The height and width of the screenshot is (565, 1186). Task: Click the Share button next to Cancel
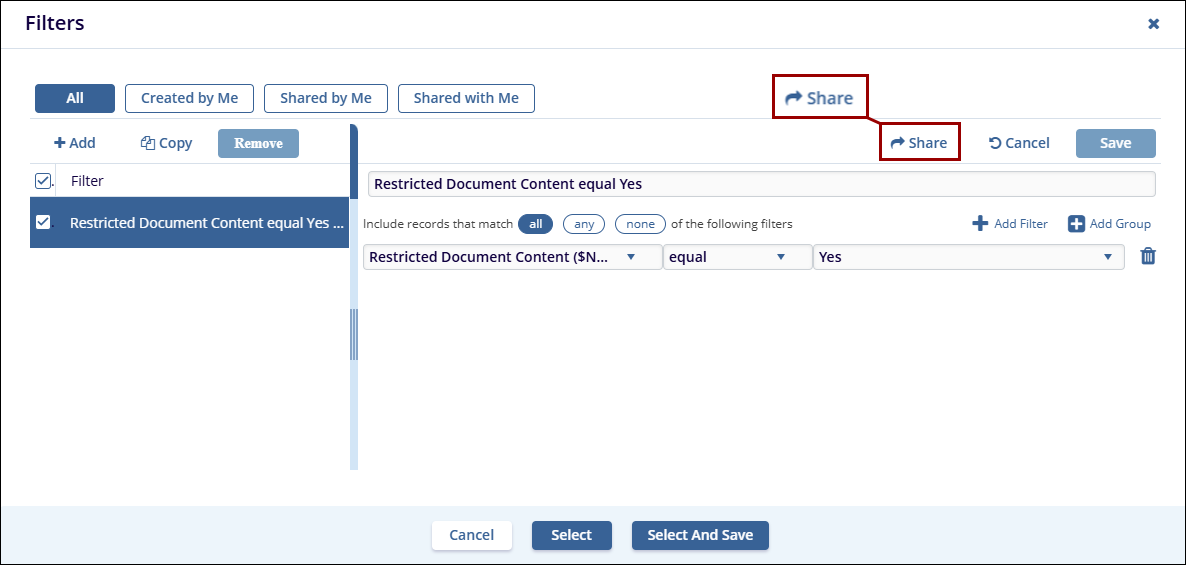(919, 143)
